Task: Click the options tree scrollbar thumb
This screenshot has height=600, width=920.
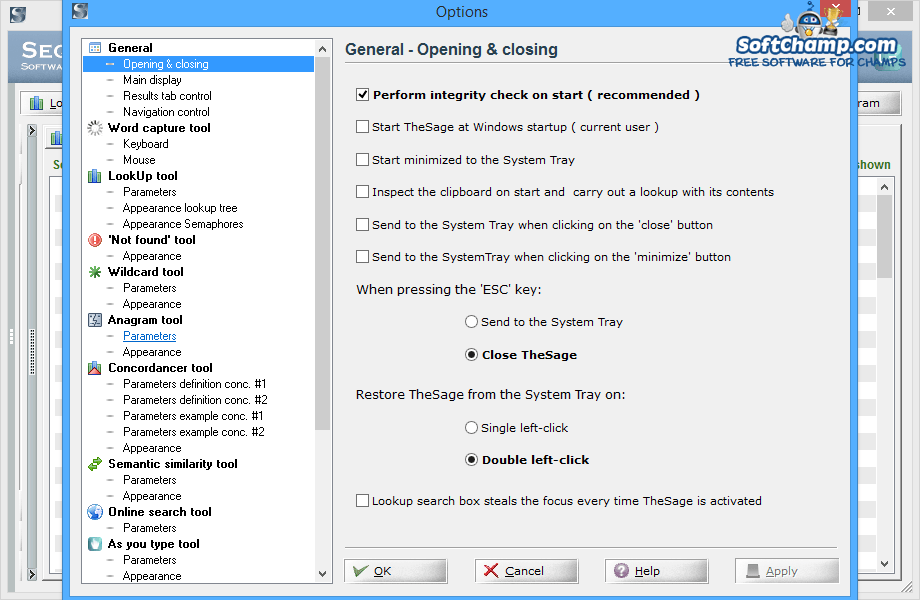Action: click(x=322, y=243)
